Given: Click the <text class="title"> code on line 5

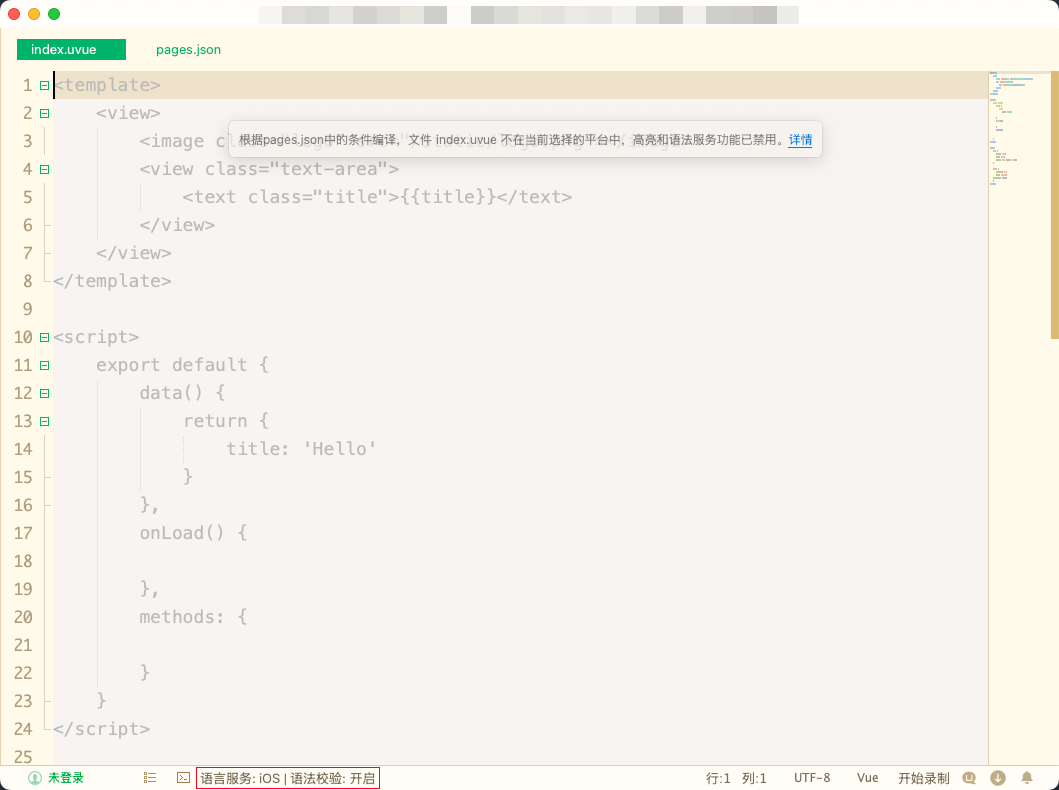Looking at the screenshot, I should 291,196.
